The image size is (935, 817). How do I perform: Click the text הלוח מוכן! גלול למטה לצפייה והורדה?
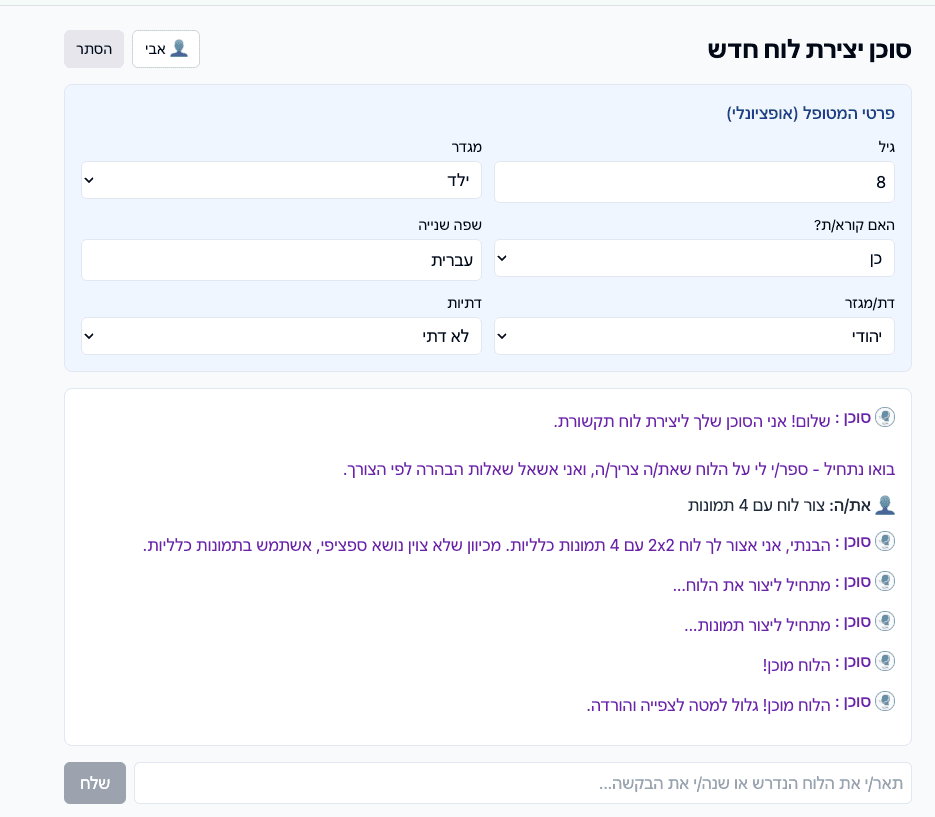(x=708, y=705)
